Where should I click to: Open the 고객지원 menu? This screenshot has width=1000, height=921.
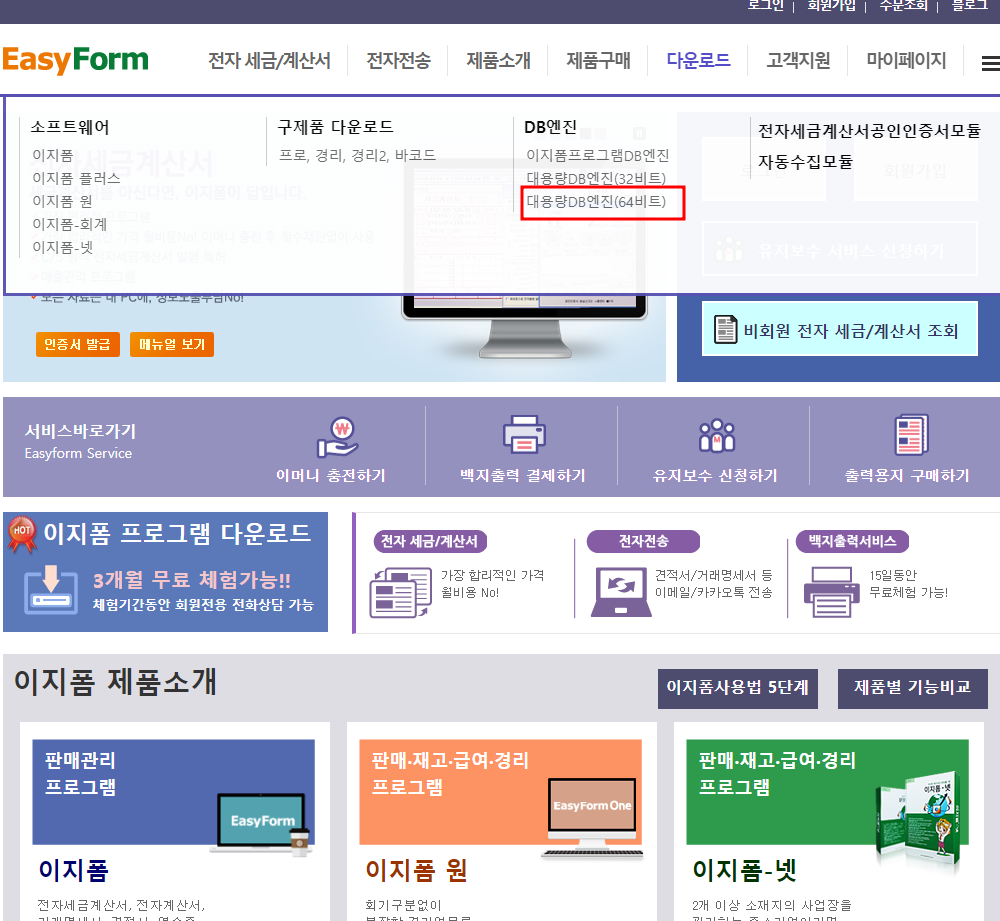tap(798, 61)
